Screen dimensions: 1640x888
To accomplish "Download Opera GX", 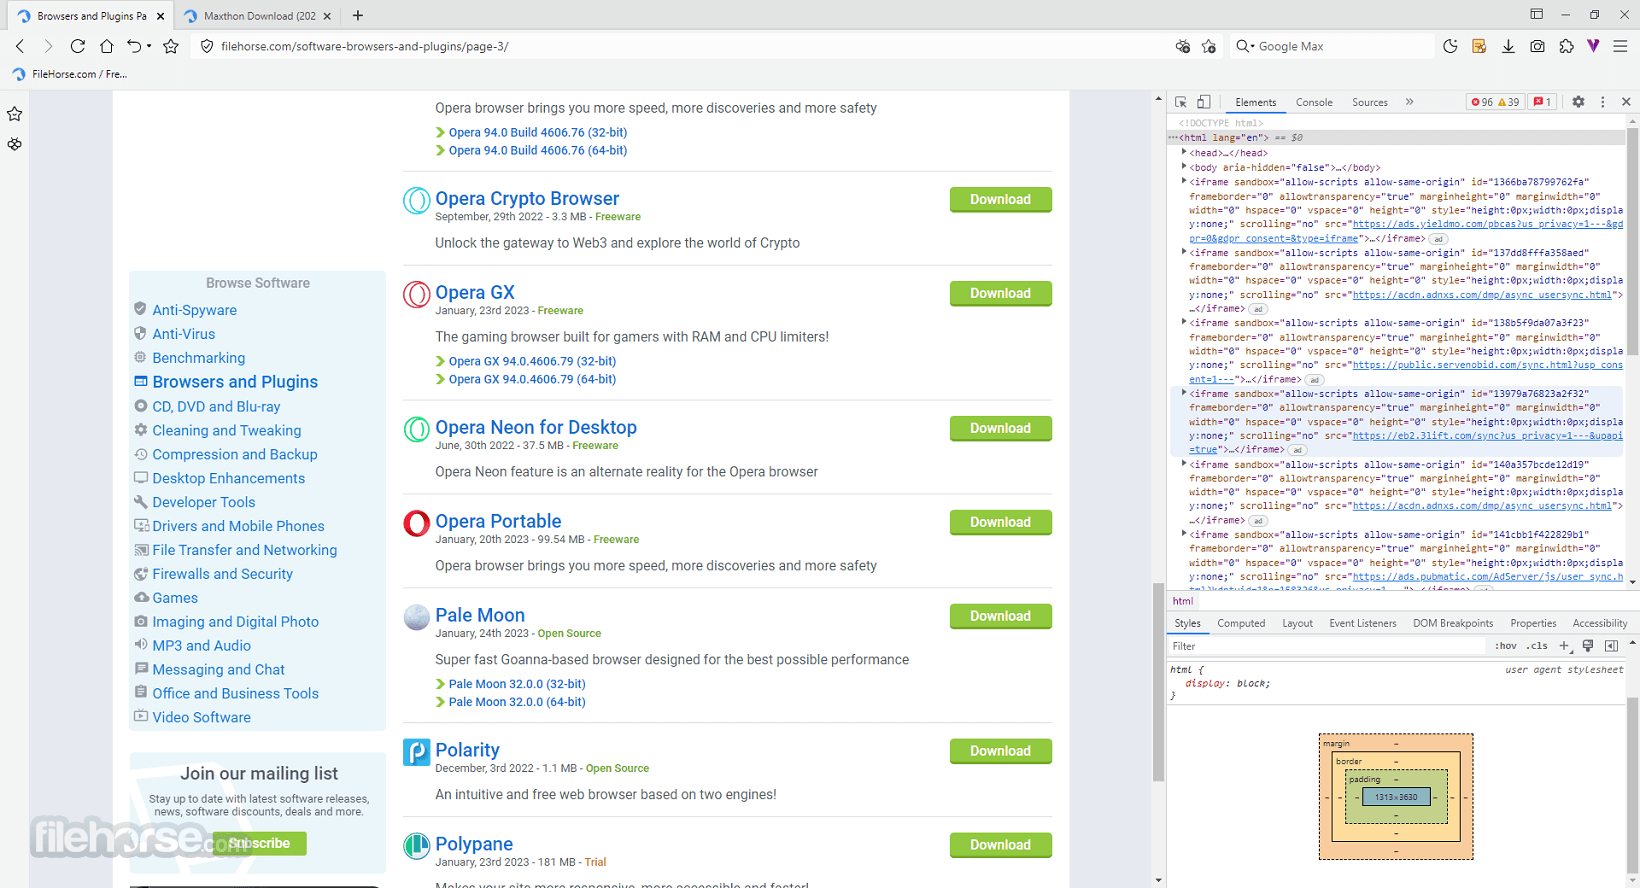I will (x=1000, y=293).
